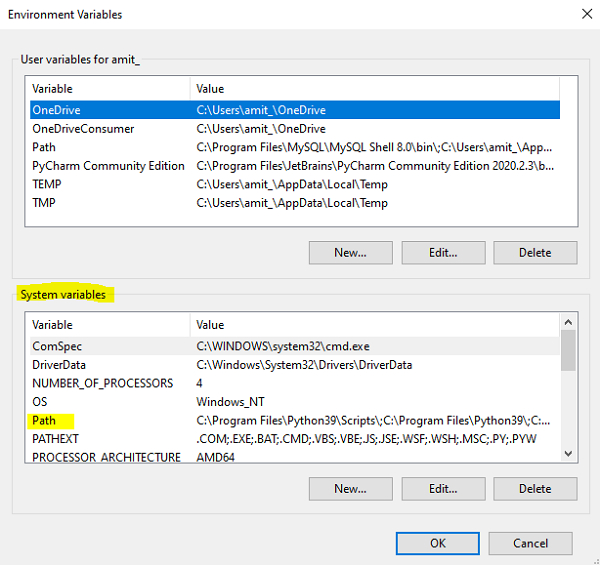Click Value column header in User variables
Image resolution: width=600 pixels, height=565 pixels.
380,89
